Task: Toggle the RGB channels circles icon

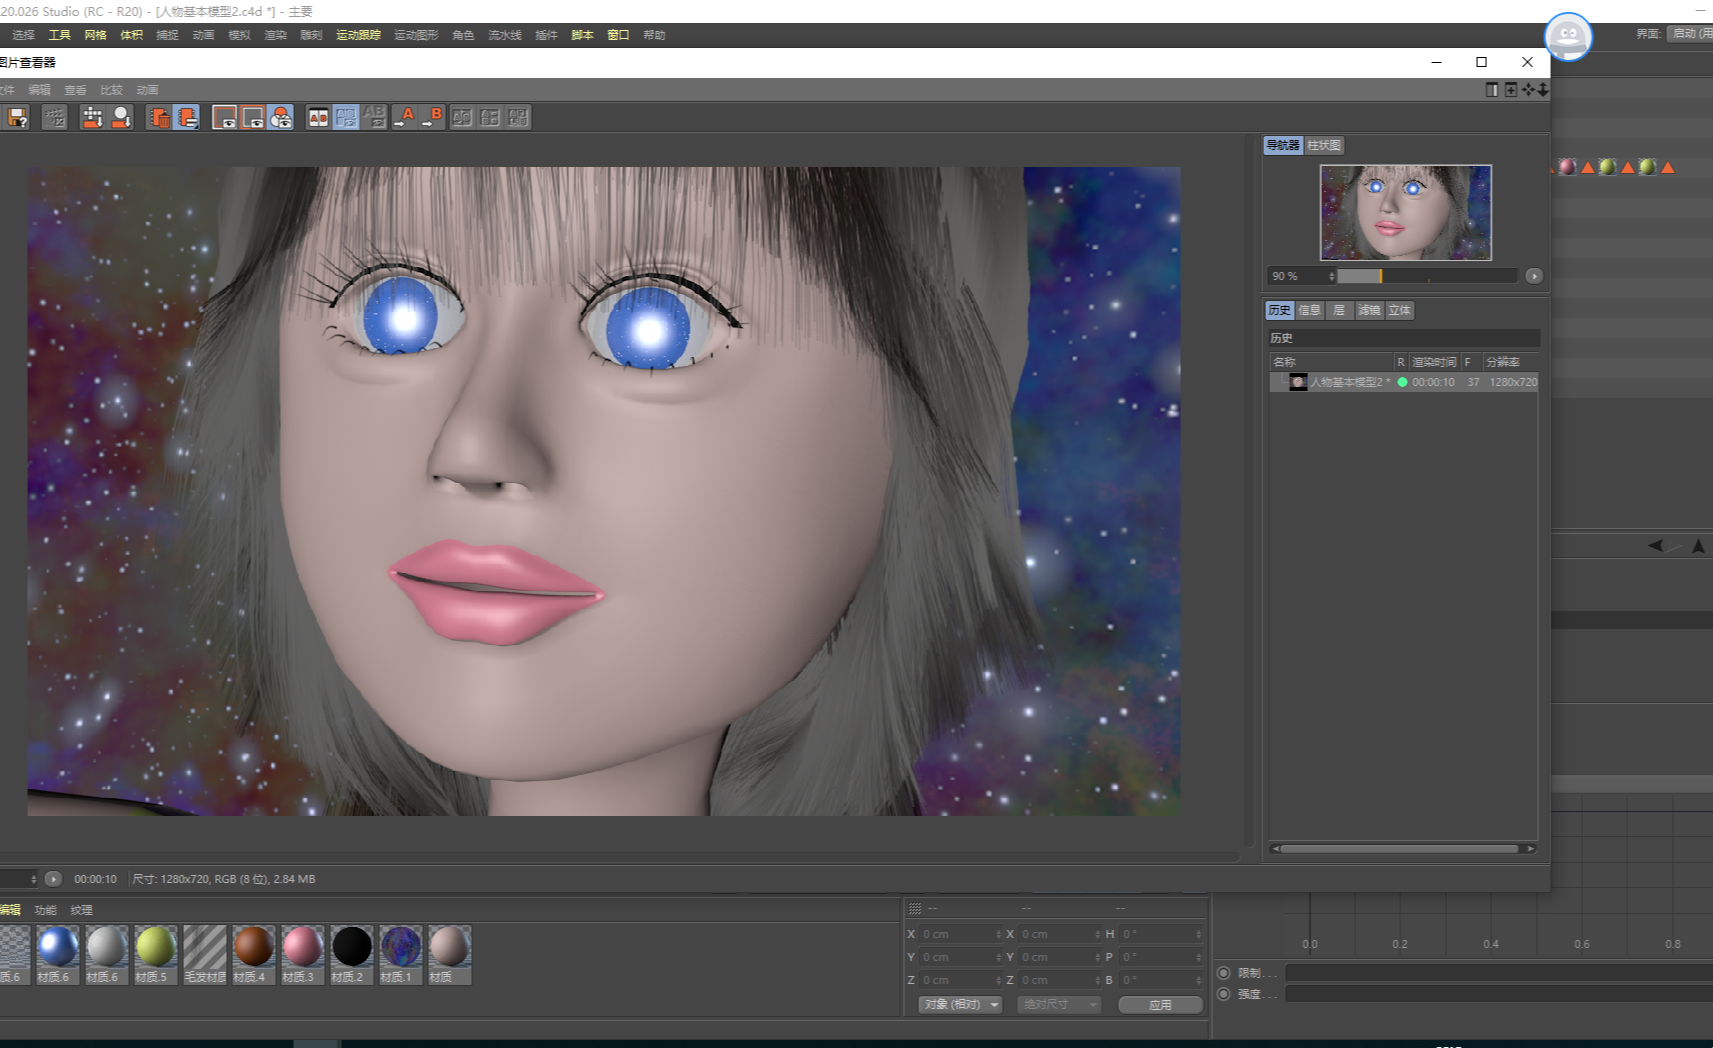Action: 281,118
